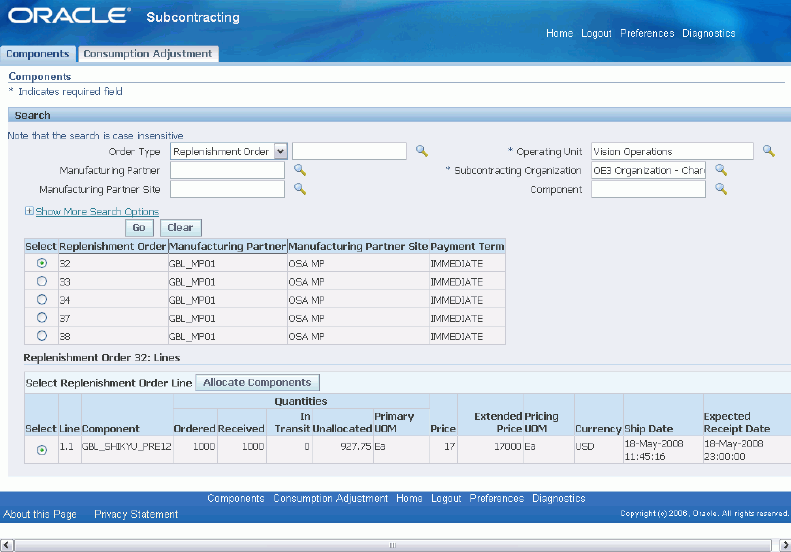Screen dimensions: 791x552
Task: Click the footer Diagnostics link
Action: (559, 498)
